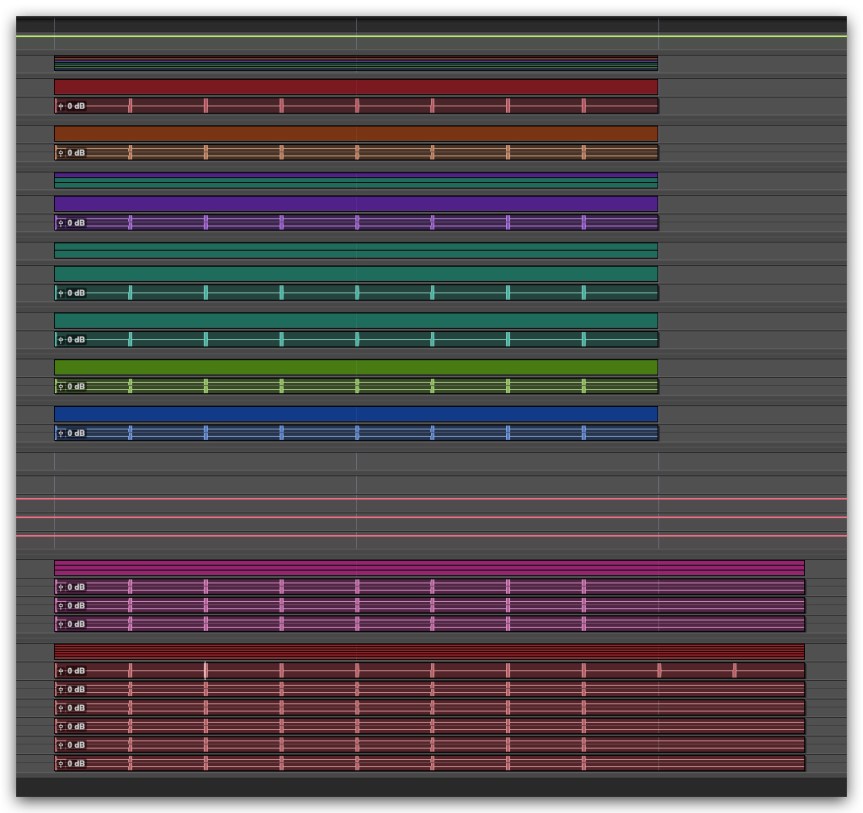Viewport: 863px width, 813px height.
Task: Select the solid red clip near the top
Action: 355,87
